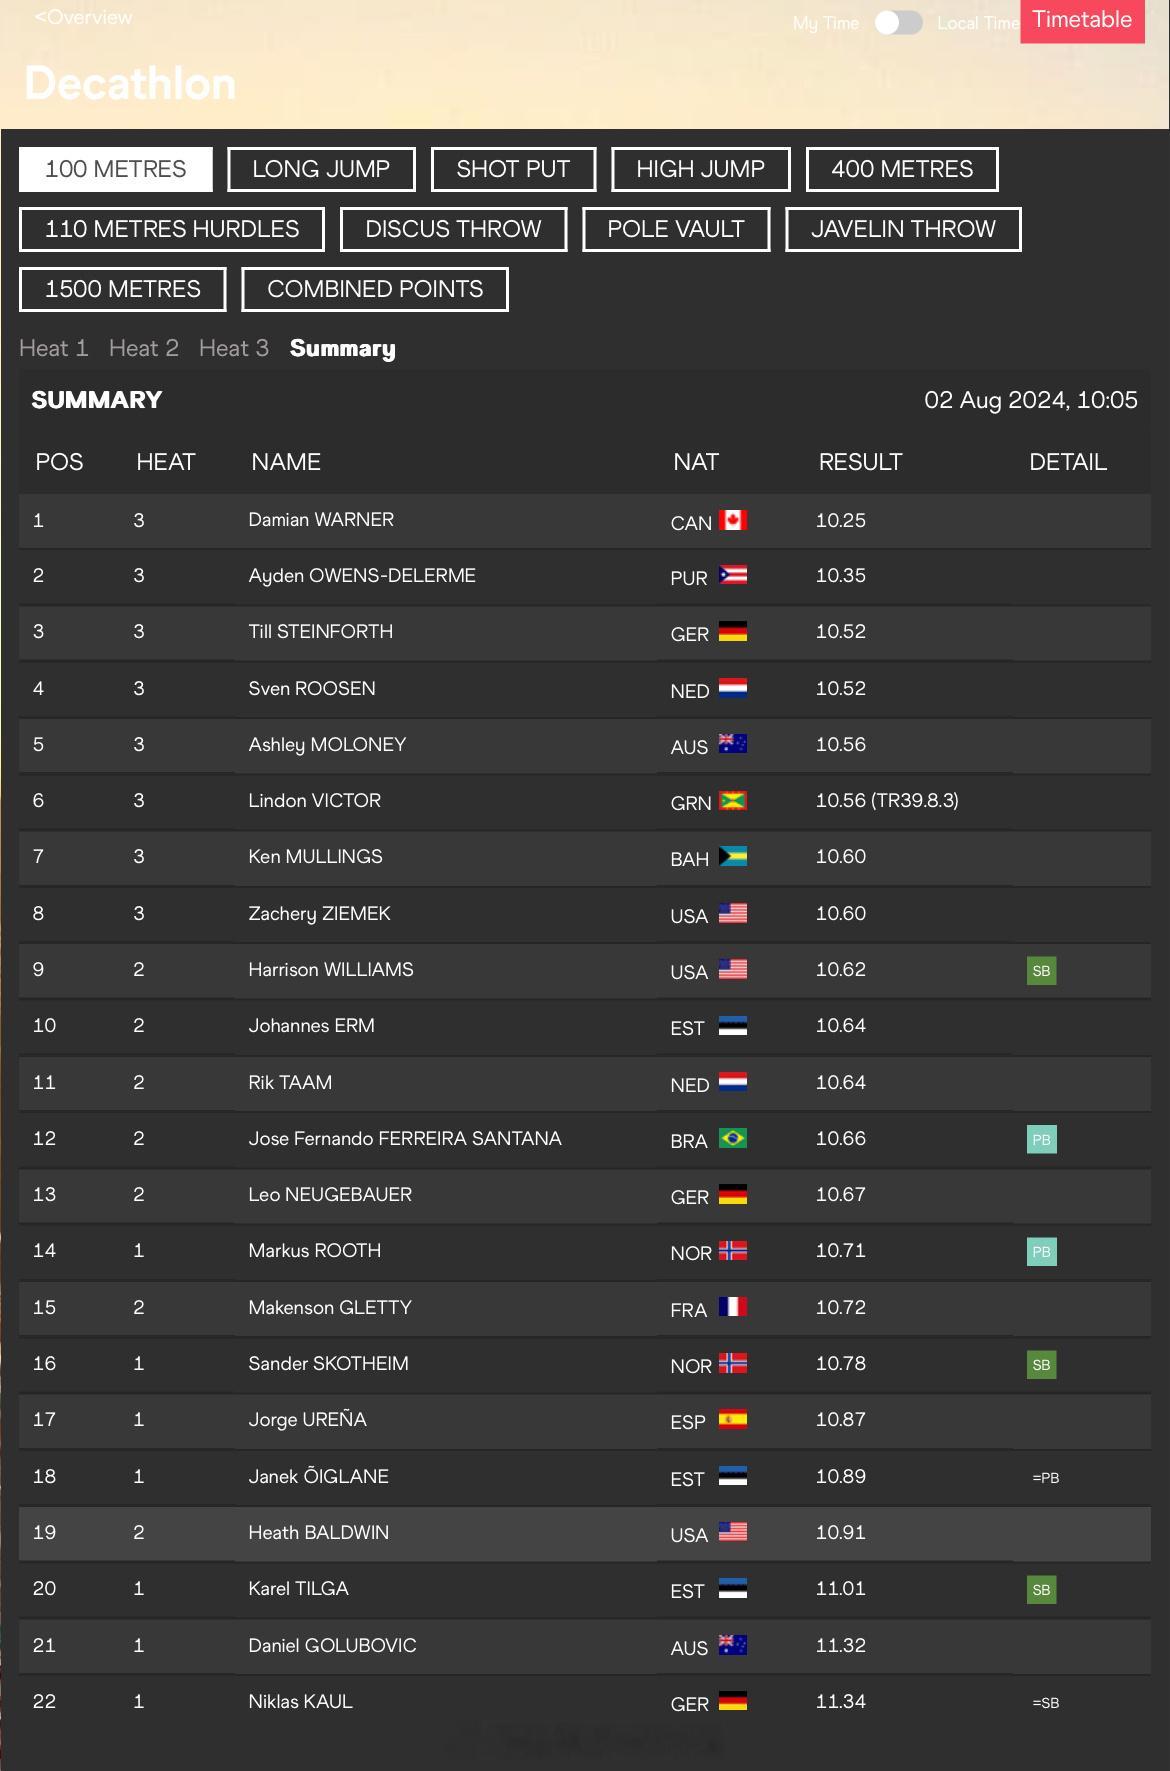This screenshot has height=1771, width=1170.
Task: Open the Timetable button
Action: (x=1082, y=20)
